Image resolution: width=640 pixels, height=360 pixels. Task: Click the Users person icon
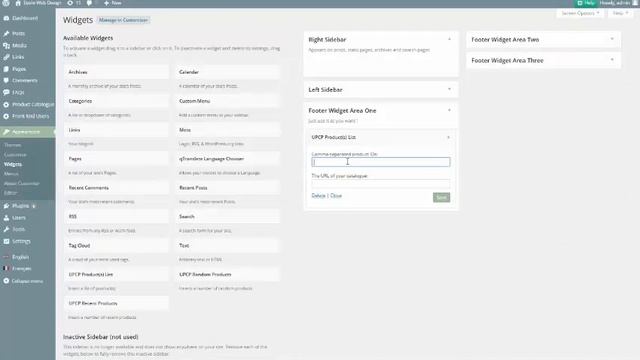6,218
